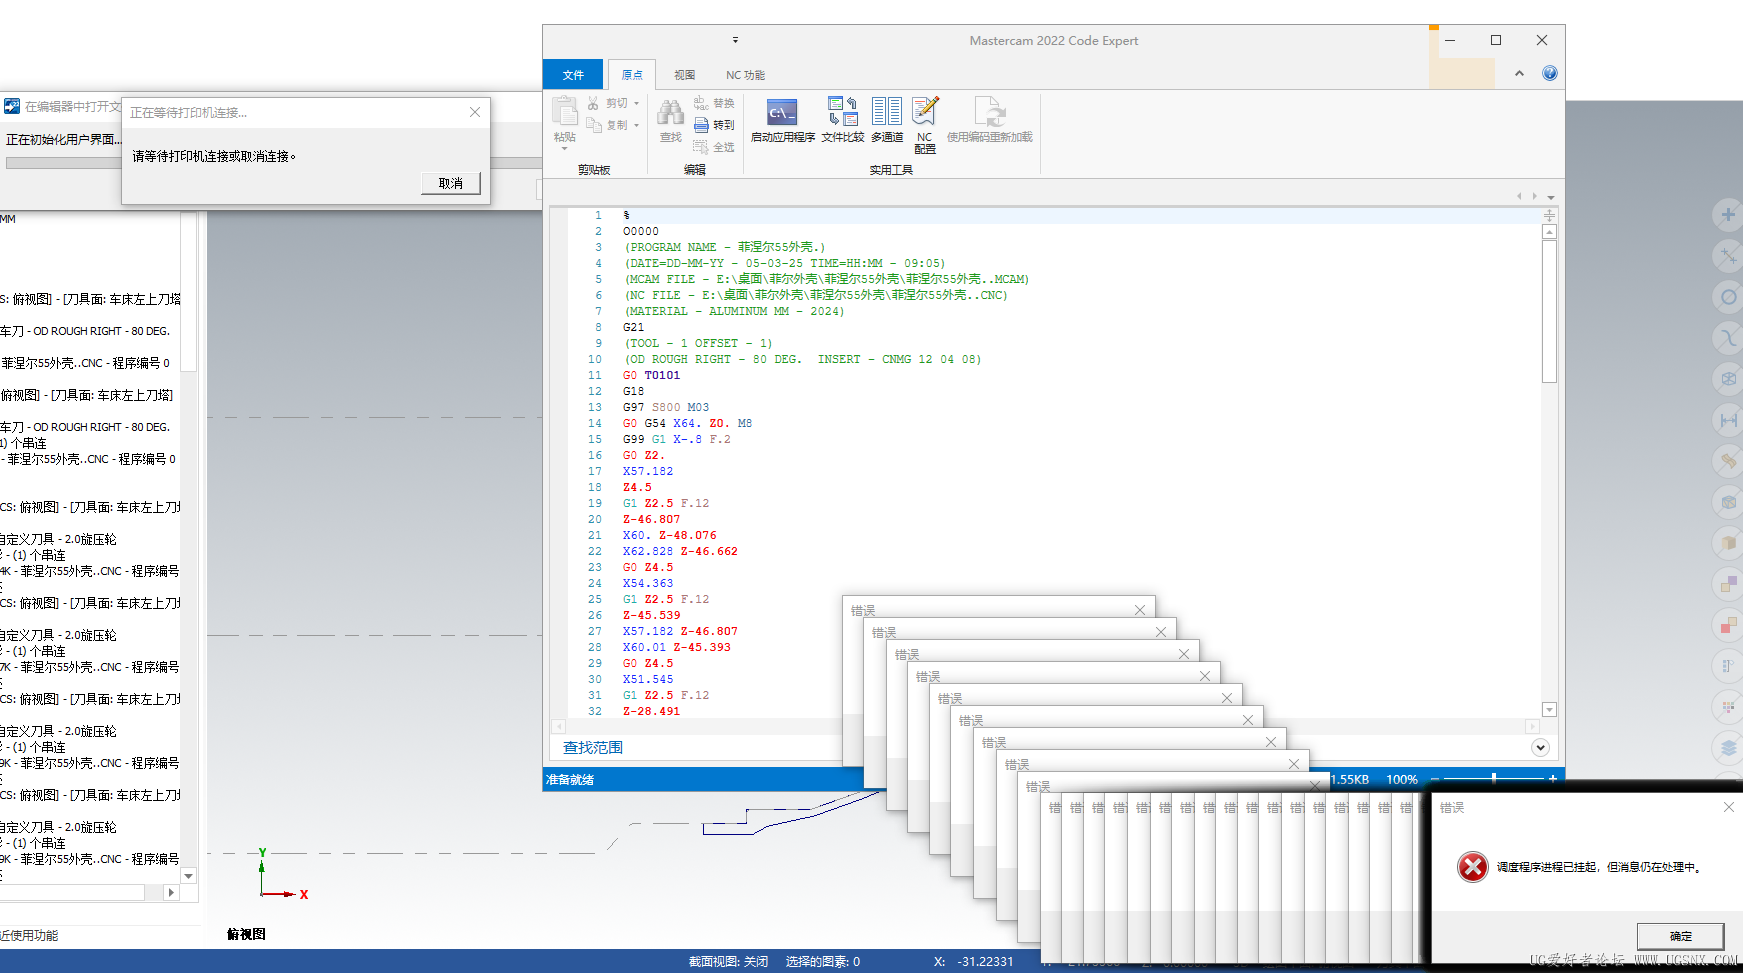
Task: Click the plus icon in right toolbar
Action: tap(1728, 214)
